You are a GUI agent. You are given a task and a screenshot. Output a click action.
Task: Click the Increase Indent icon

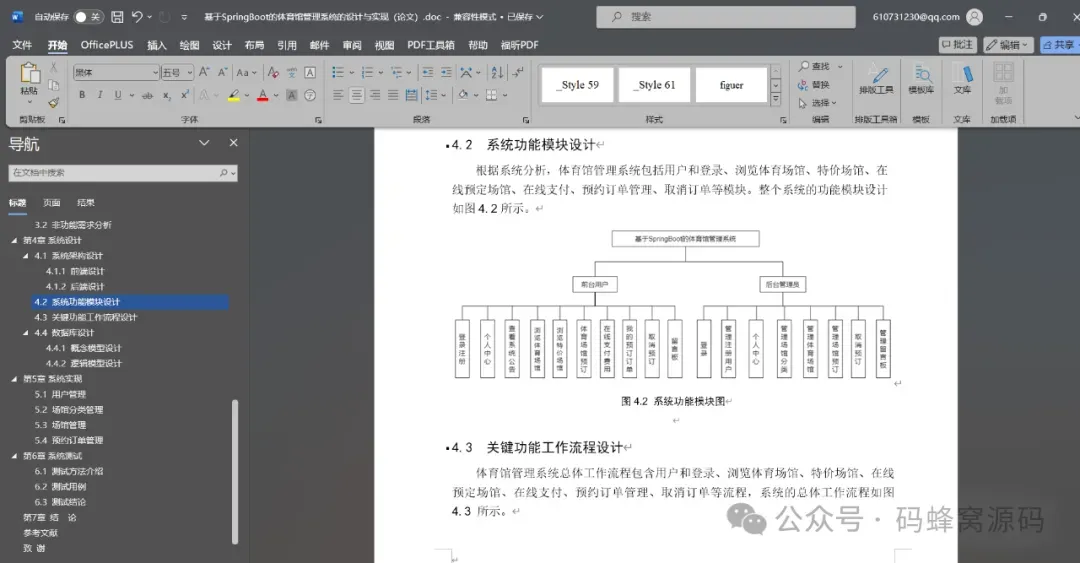446,72
